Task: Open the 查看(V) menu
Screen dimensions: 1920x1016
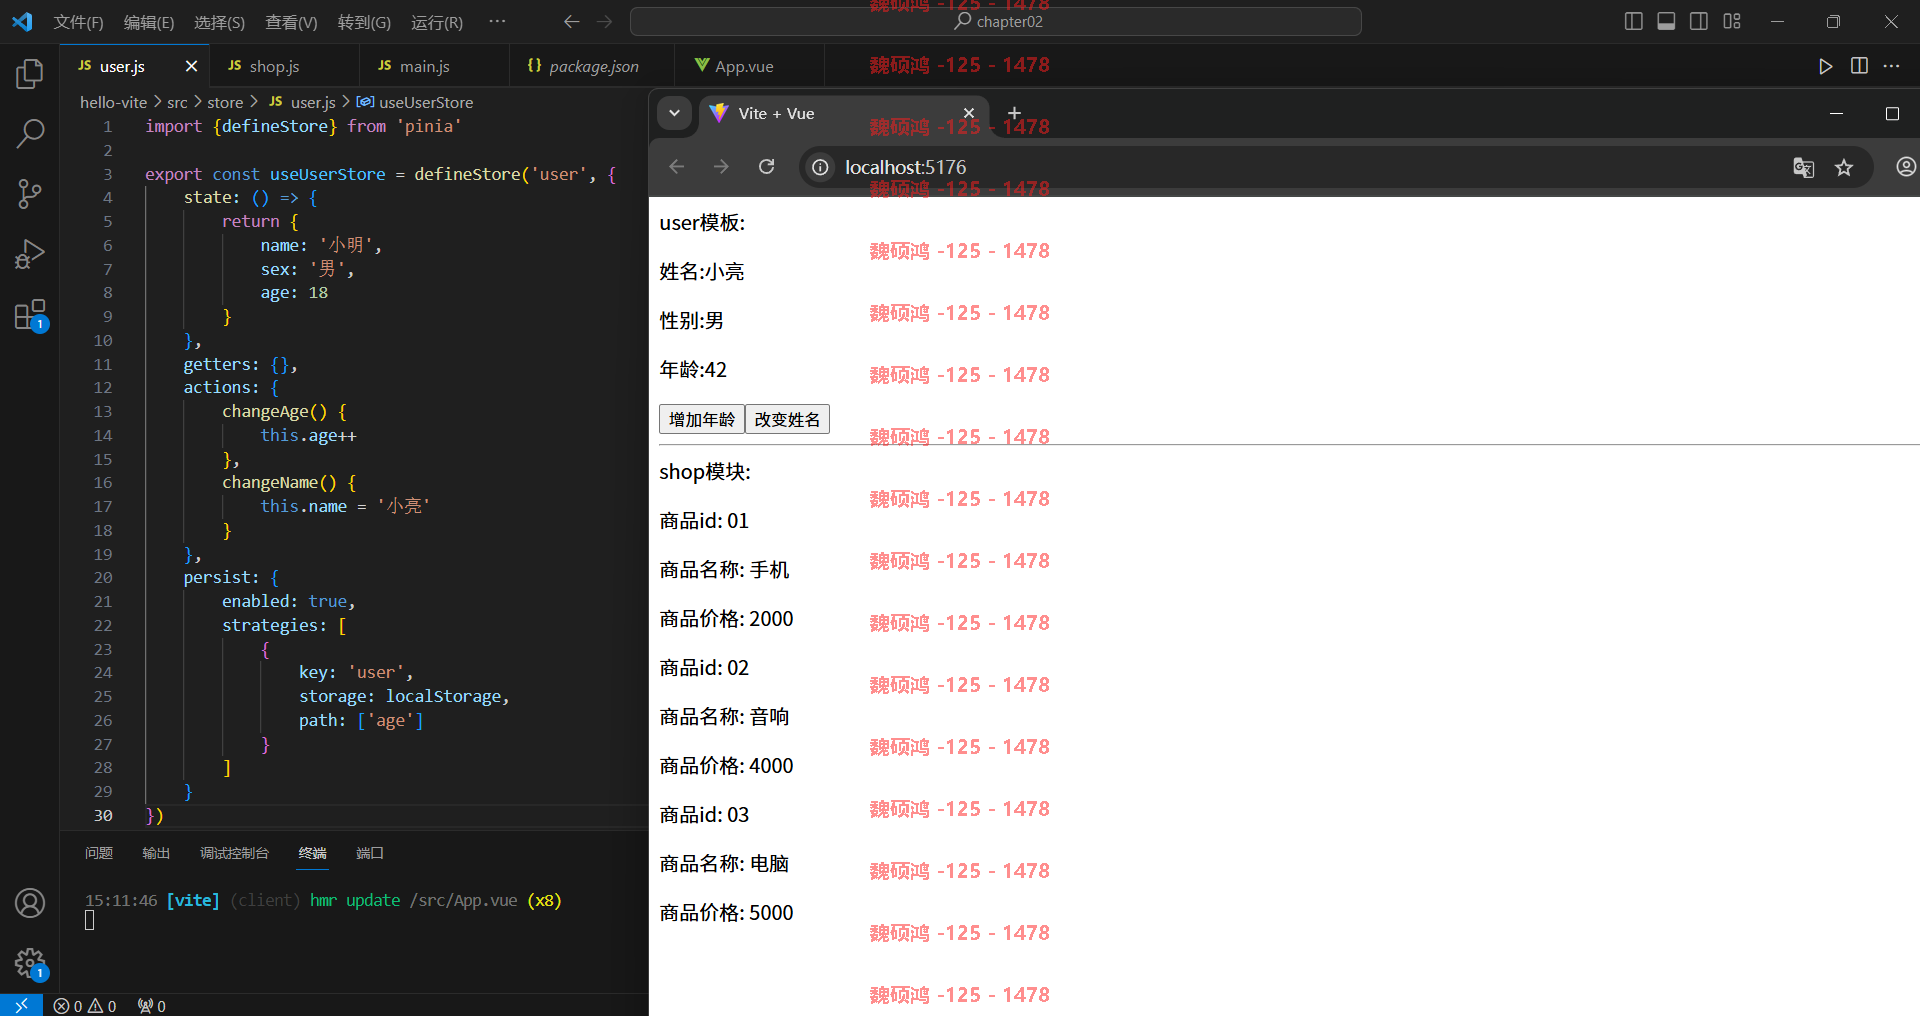Action: pyautogui.click(x=291, y=22)
